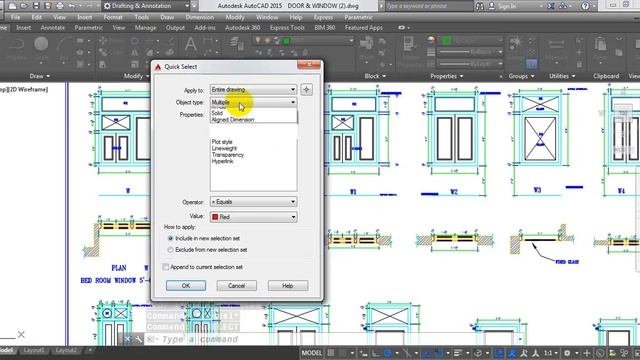Click the Sign In link
This screenshot has width=640, height=360.
[507, 6]
